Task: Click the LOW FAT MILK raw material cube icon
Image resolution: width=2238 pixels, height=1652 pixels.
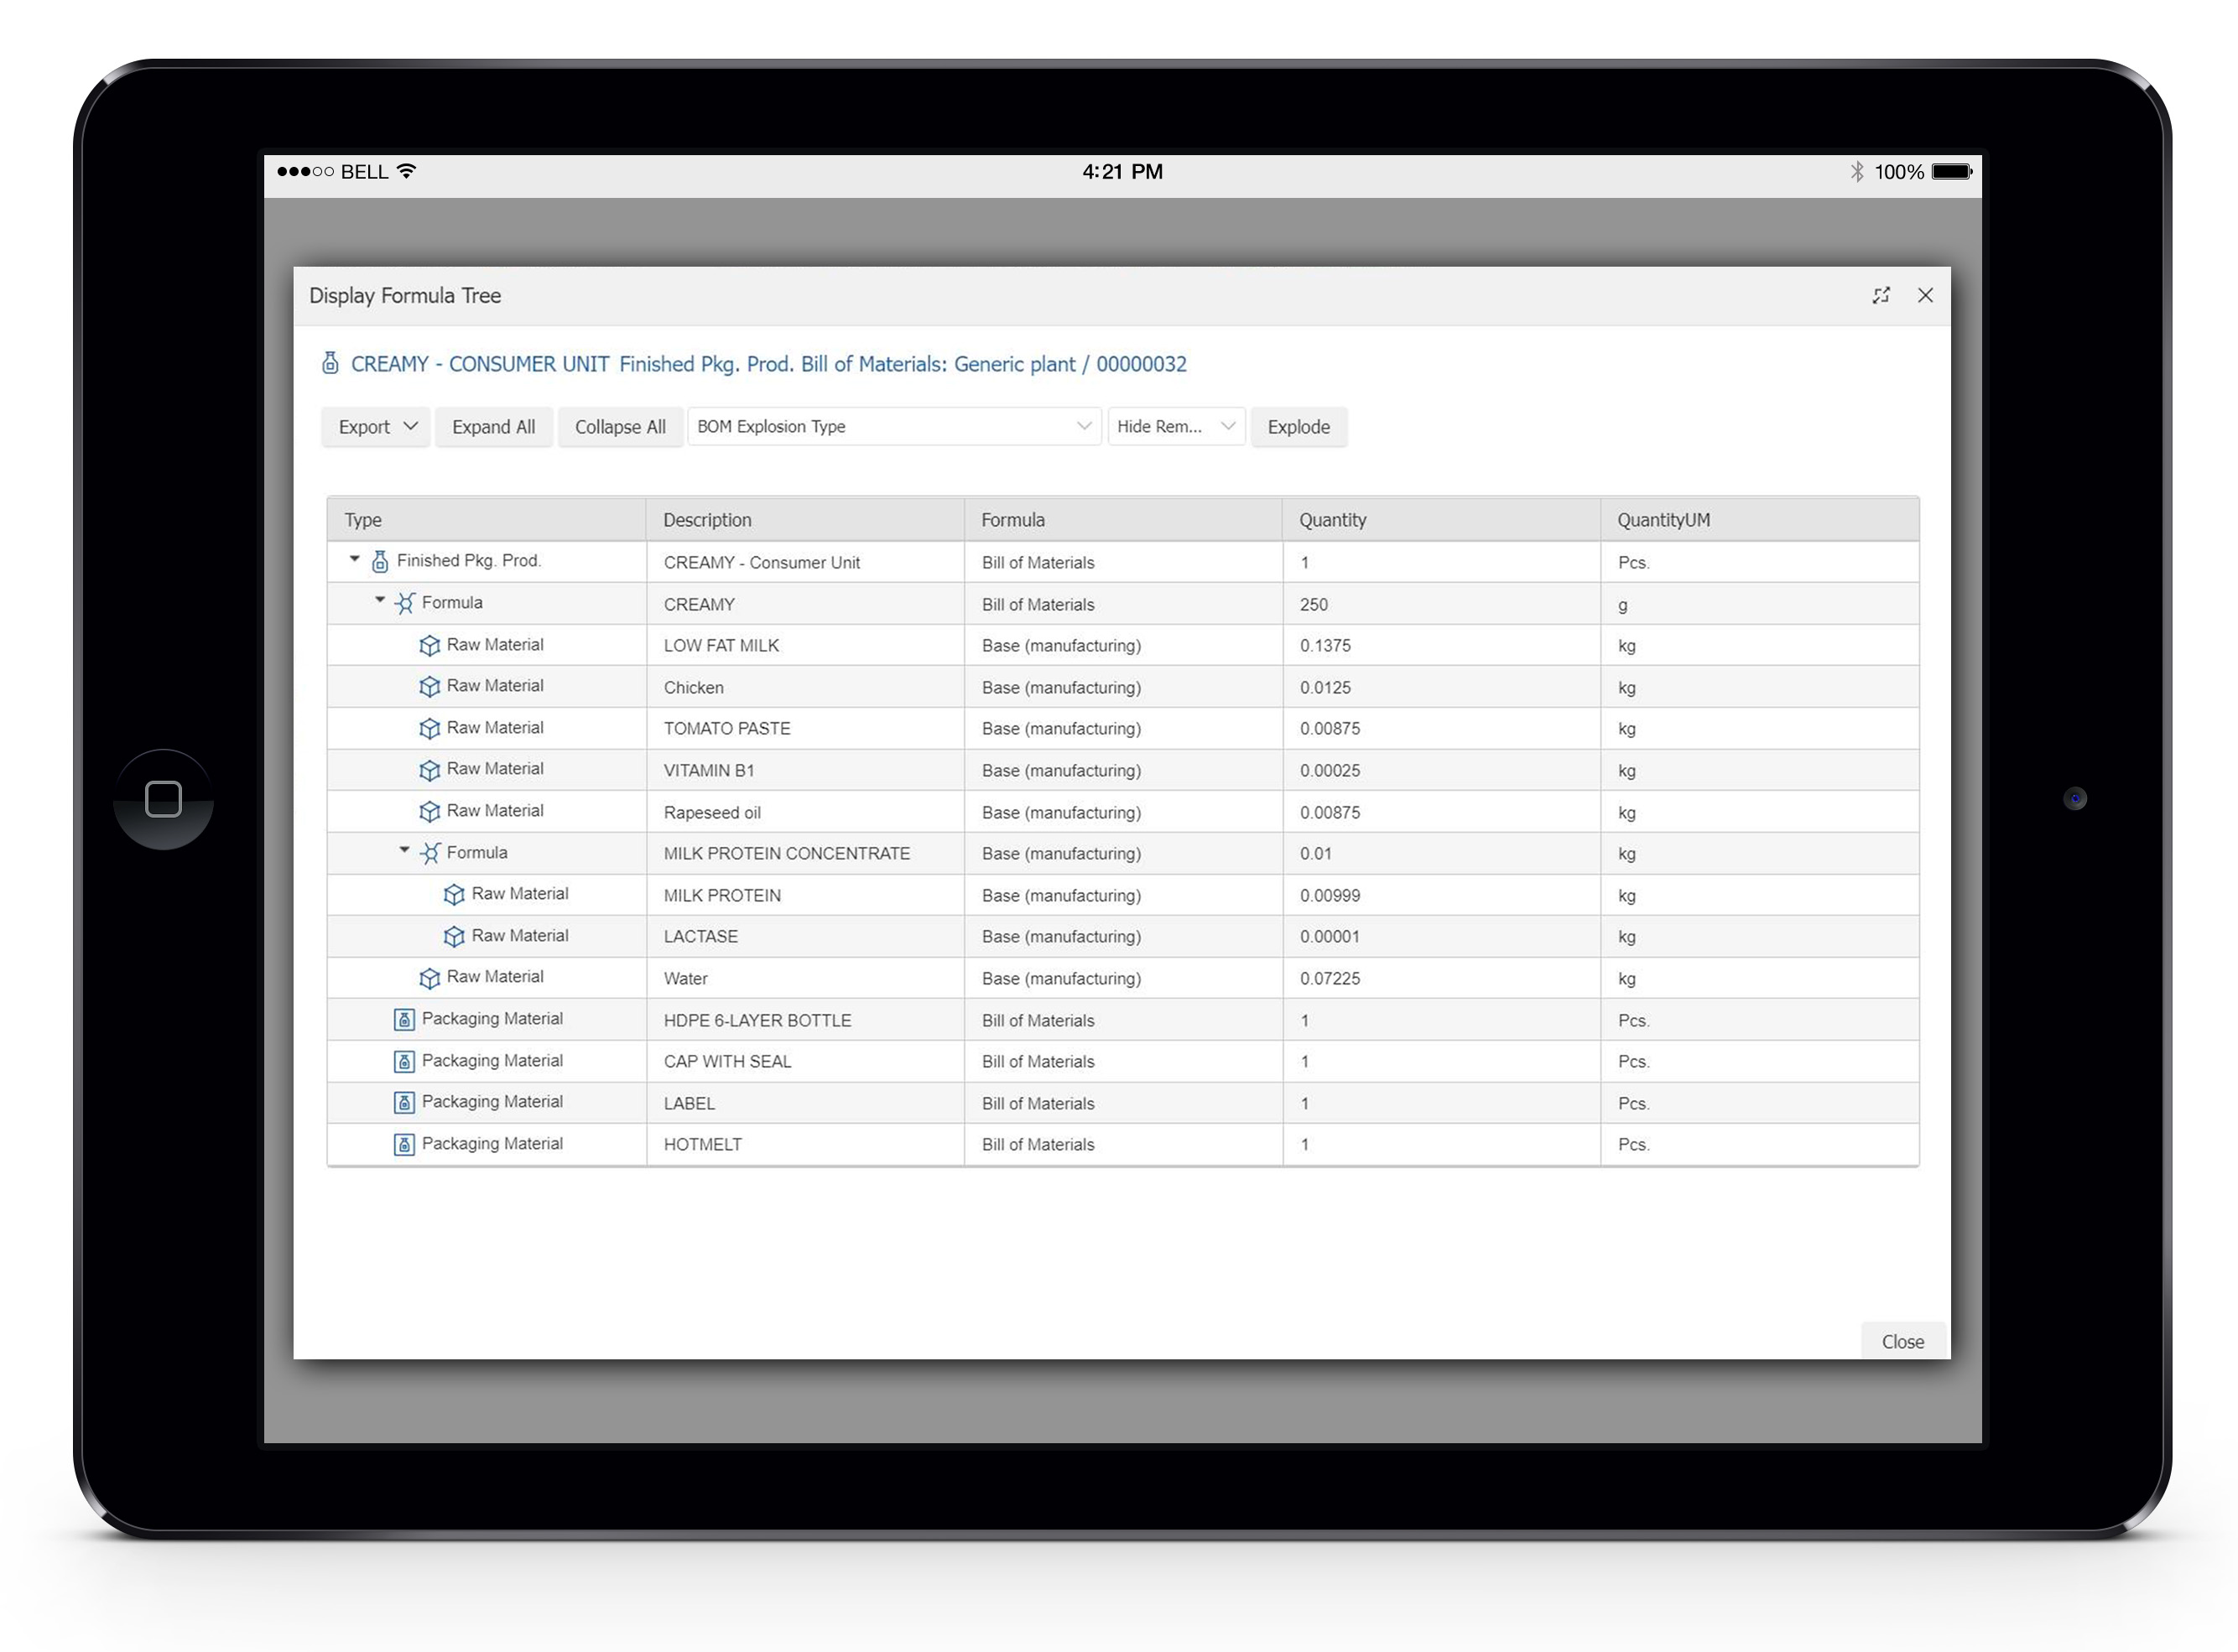Action: pos(429,646)
